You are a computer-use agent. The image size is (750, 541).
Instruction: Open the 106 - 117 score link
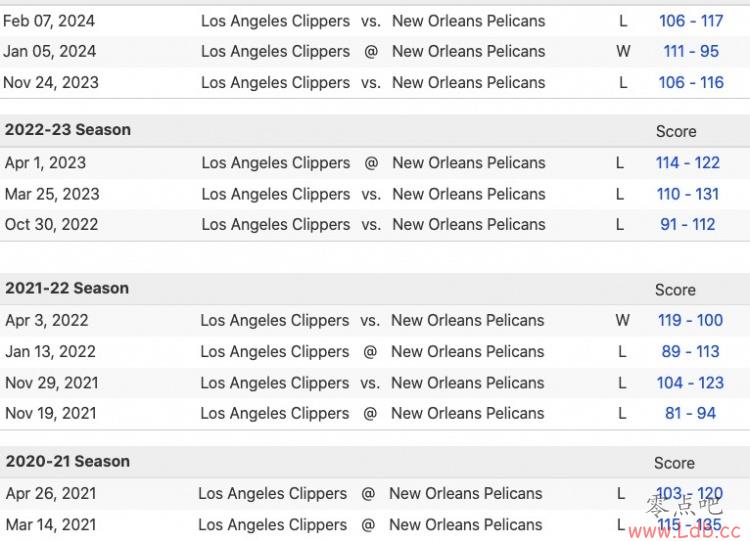click(x=691, y=20)
